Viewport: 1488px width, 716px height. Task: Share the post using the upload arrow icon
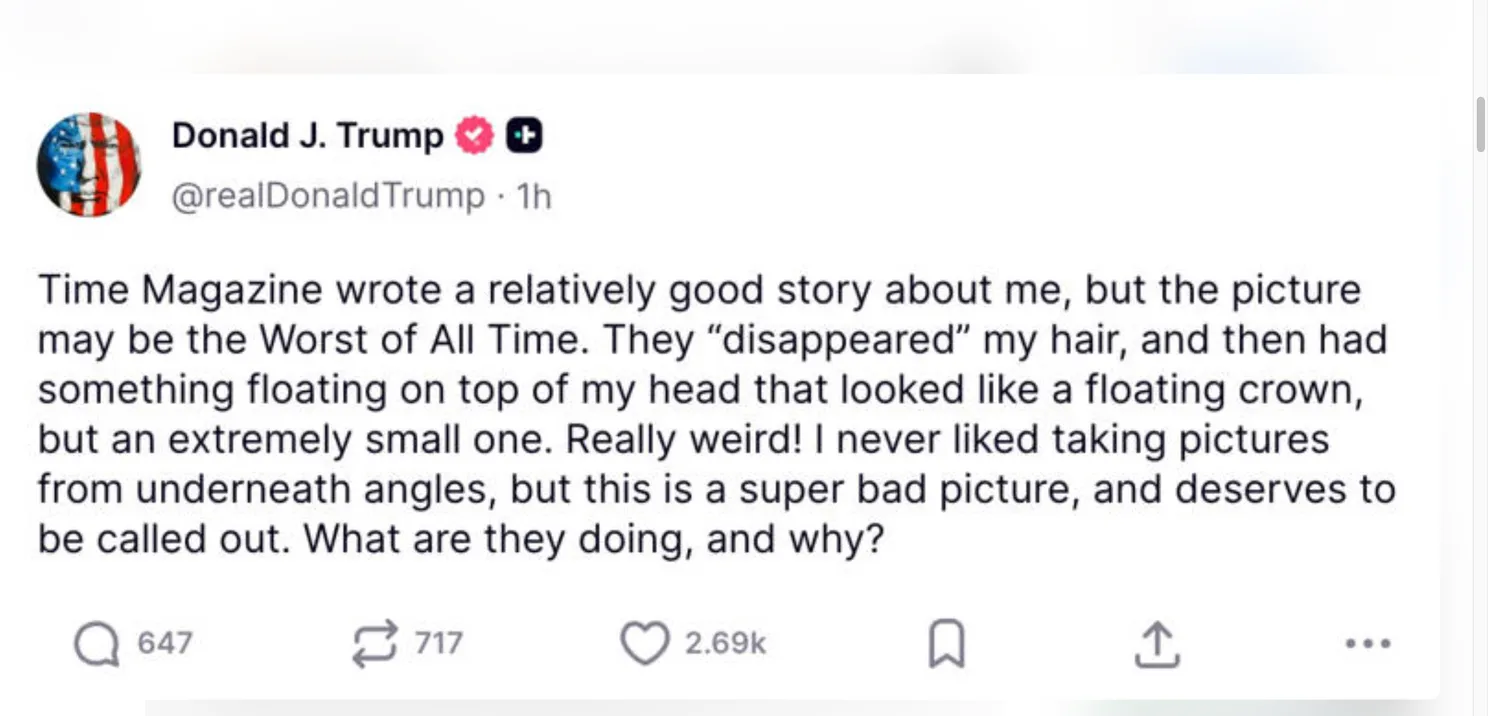pyautogui.click(x=1157, y=644)
